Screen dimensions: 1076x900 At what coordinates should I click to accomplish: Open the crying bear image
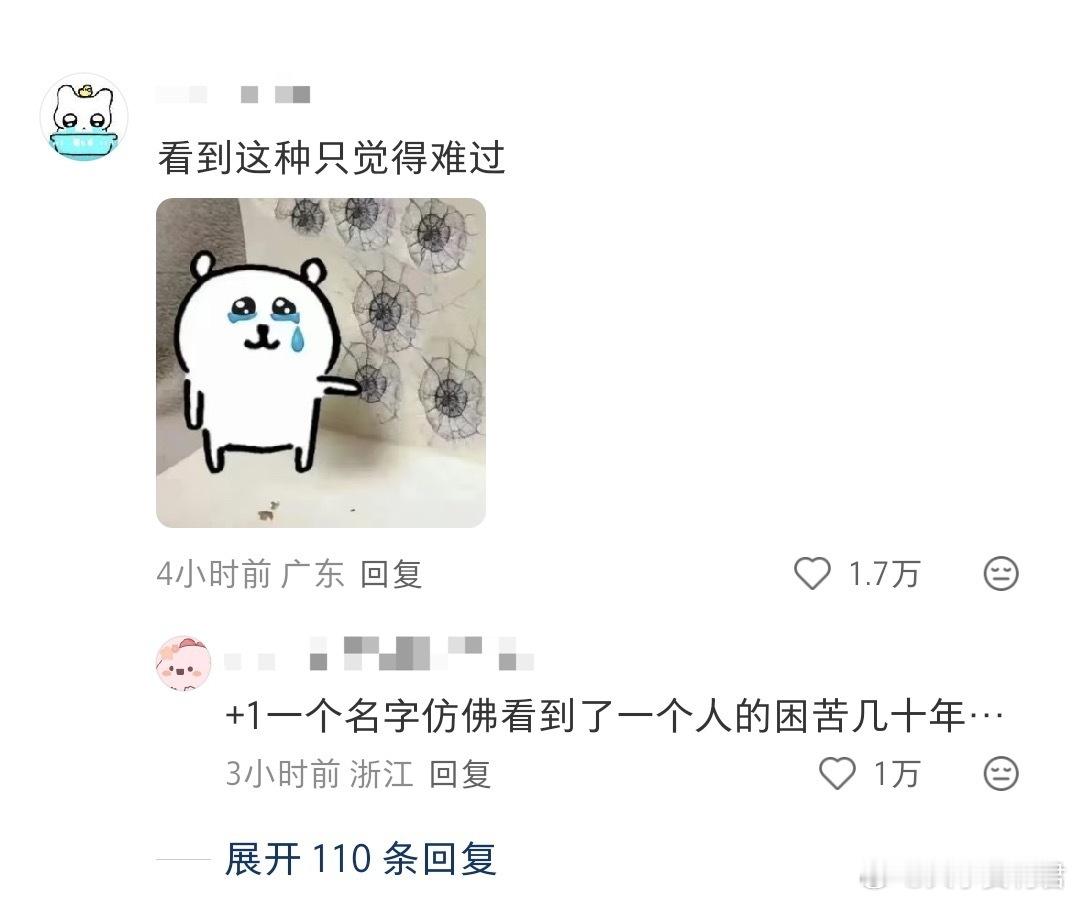click(x=321, y=363)
